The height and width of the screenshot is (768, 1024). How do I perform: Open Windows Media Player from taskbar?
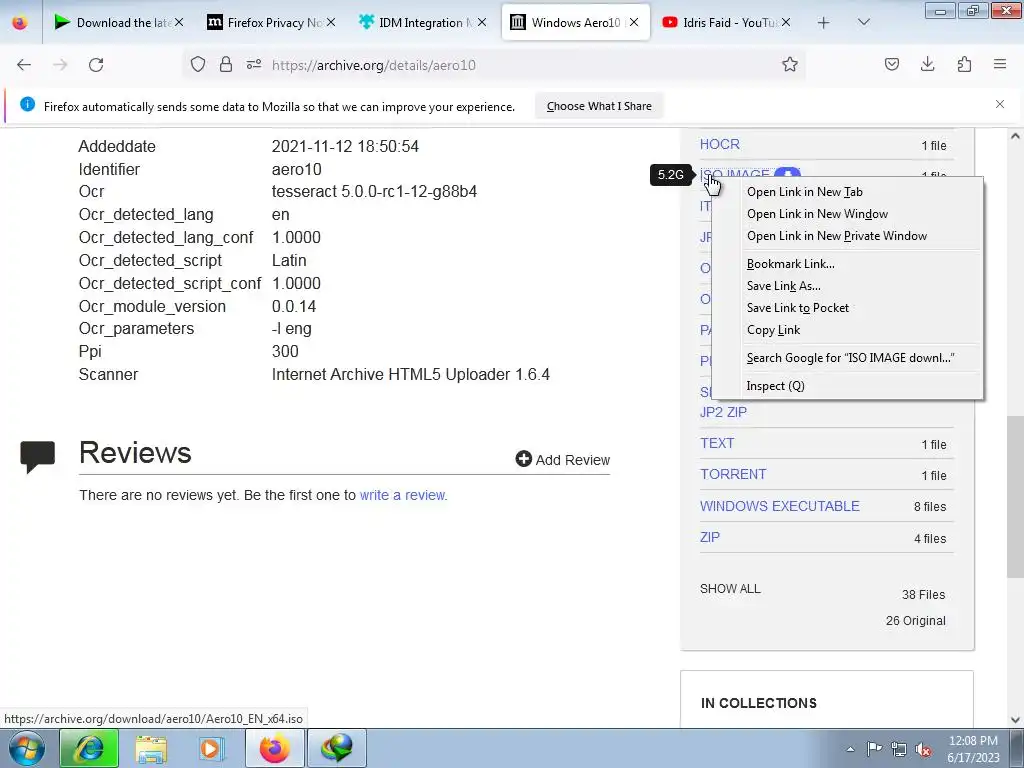point(211,748)
